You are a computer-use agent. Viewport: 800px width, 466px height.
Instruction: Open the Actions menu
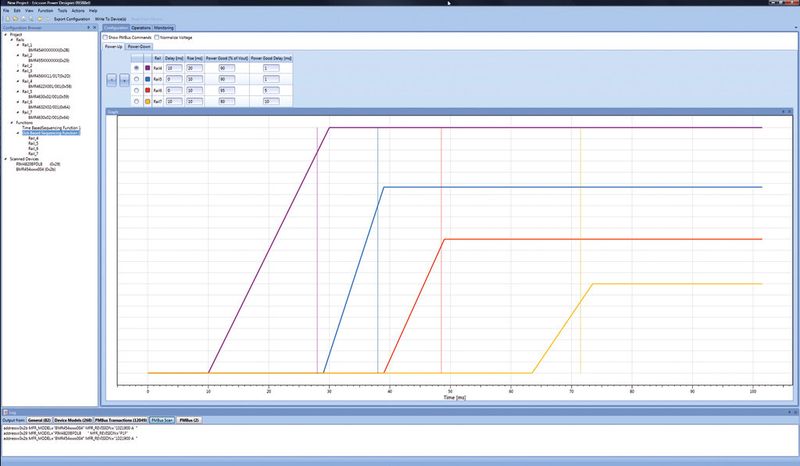[x=78, y=10]
